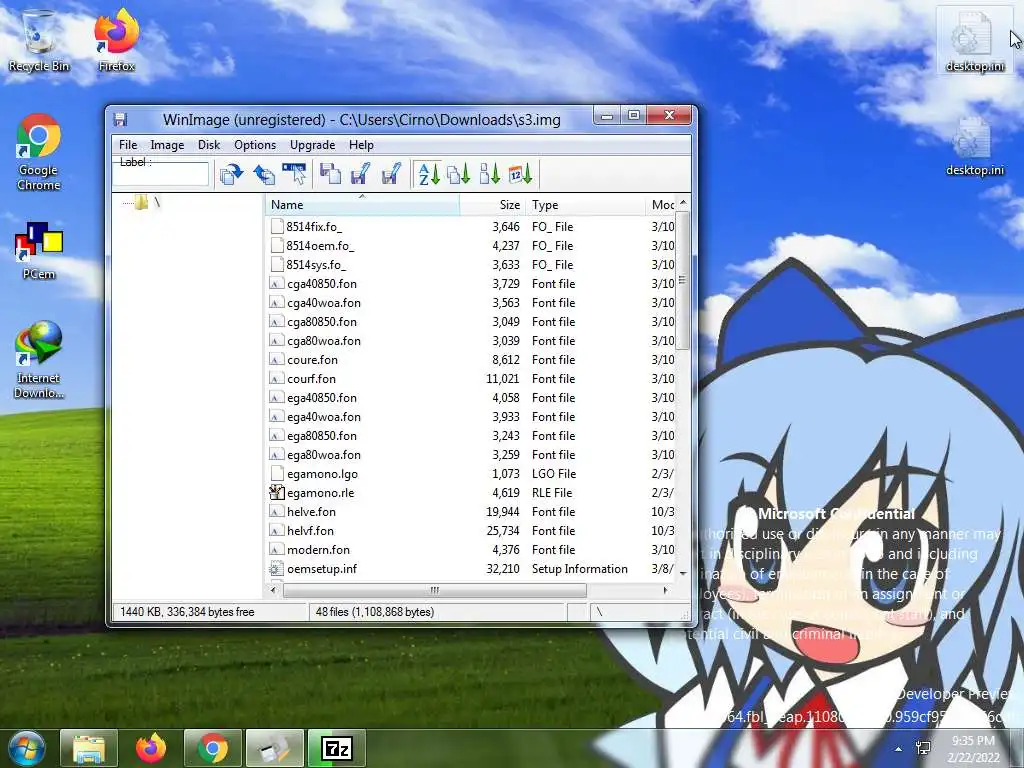
Task: Click the helvf.fon file icon
Action: coord(277,530)
